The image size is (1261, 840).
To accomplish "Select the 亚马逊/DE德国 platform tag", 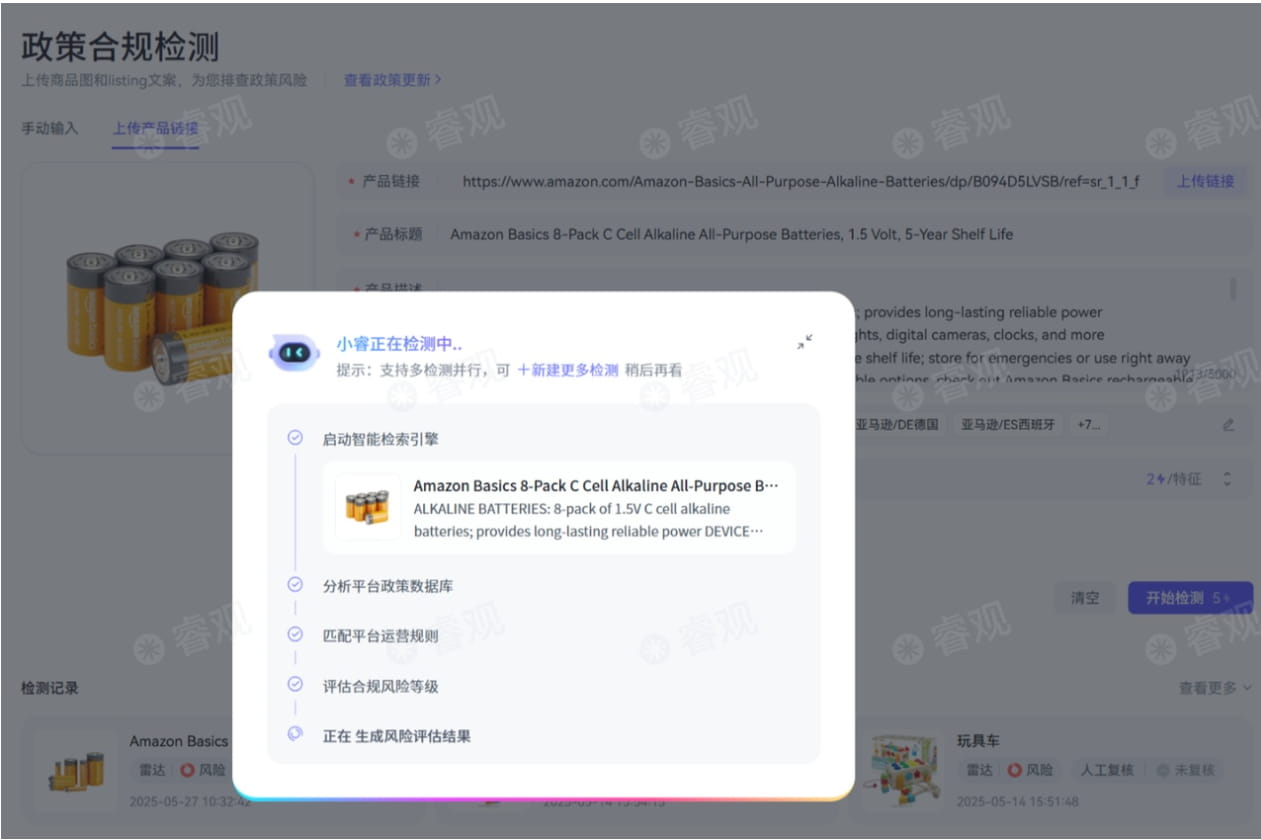I will (898, 424).
